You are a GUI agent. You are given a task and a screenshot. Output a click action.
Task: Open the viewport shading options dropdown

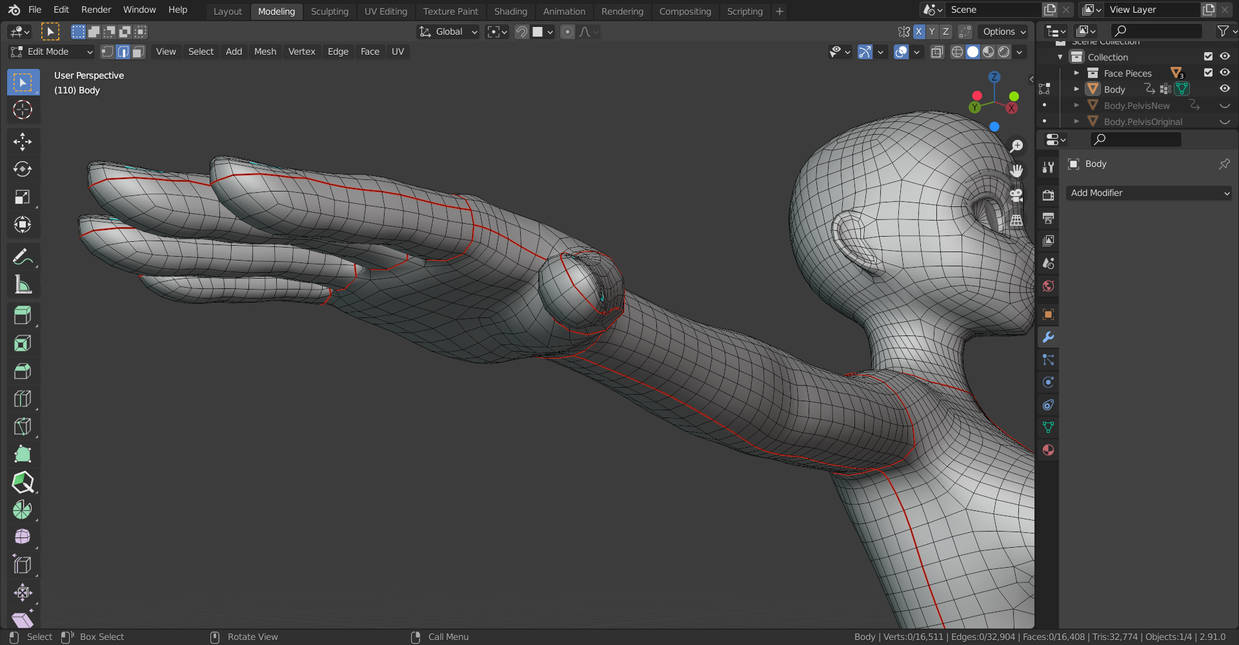[1020, 52]
